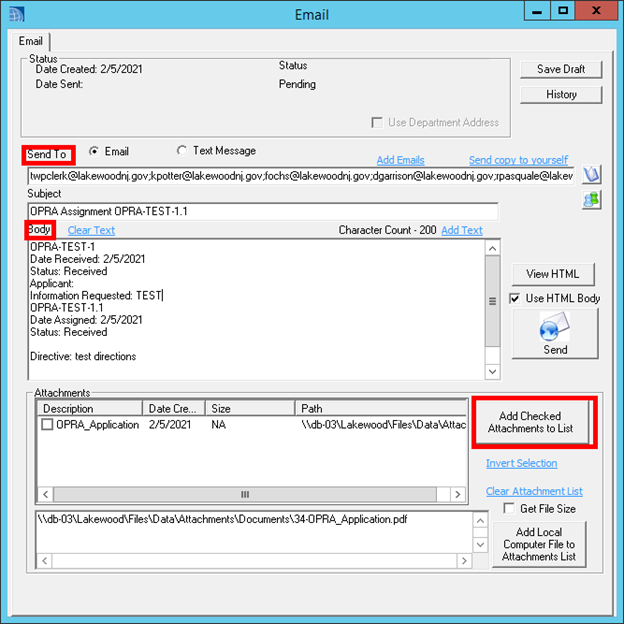Image resolution: width=624 pixels, height=624 pixels.
Task: Click 'Information Requested: TEST' line in body
Action: pos(96,295)
